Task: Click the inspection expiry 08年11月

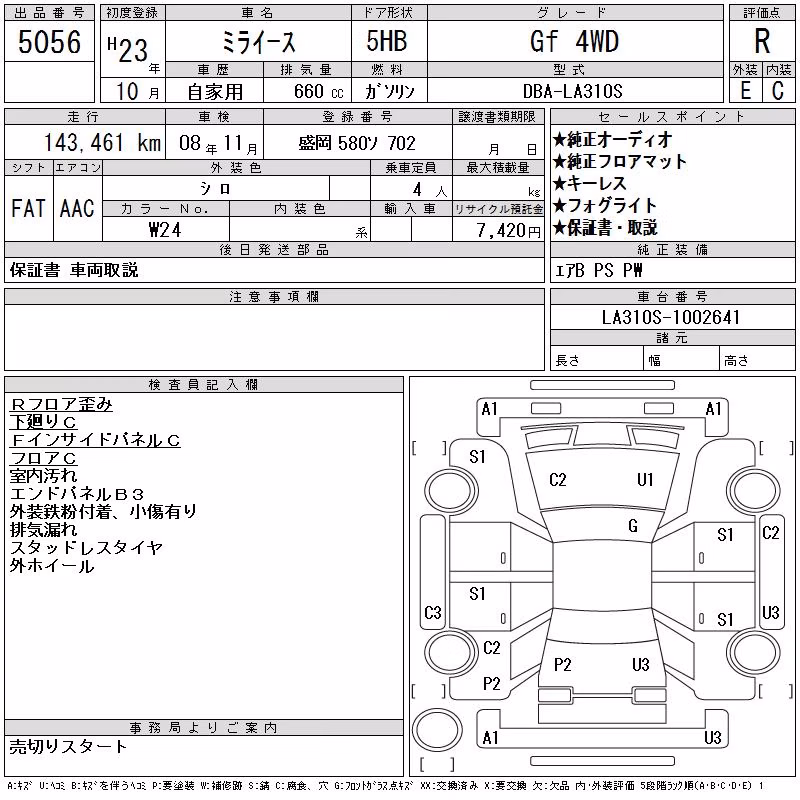Action: [x=218, y=143]
